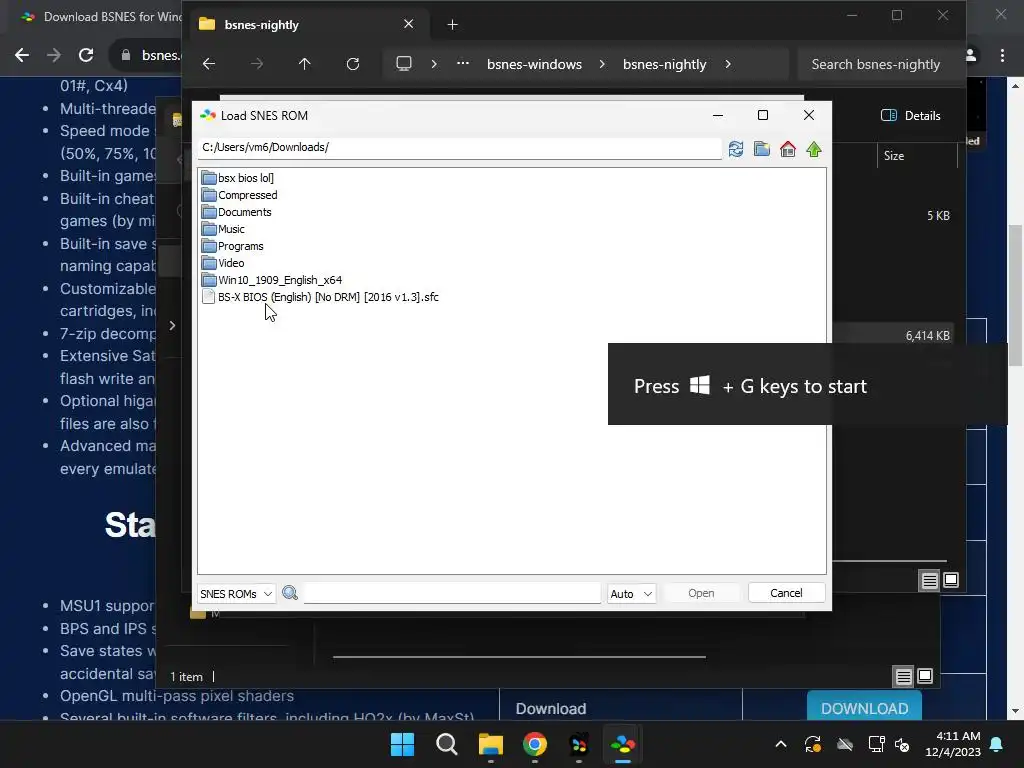Open File Explorer from the taskbar
This screenshot has width=1024, height=768.
pos(491,744)
